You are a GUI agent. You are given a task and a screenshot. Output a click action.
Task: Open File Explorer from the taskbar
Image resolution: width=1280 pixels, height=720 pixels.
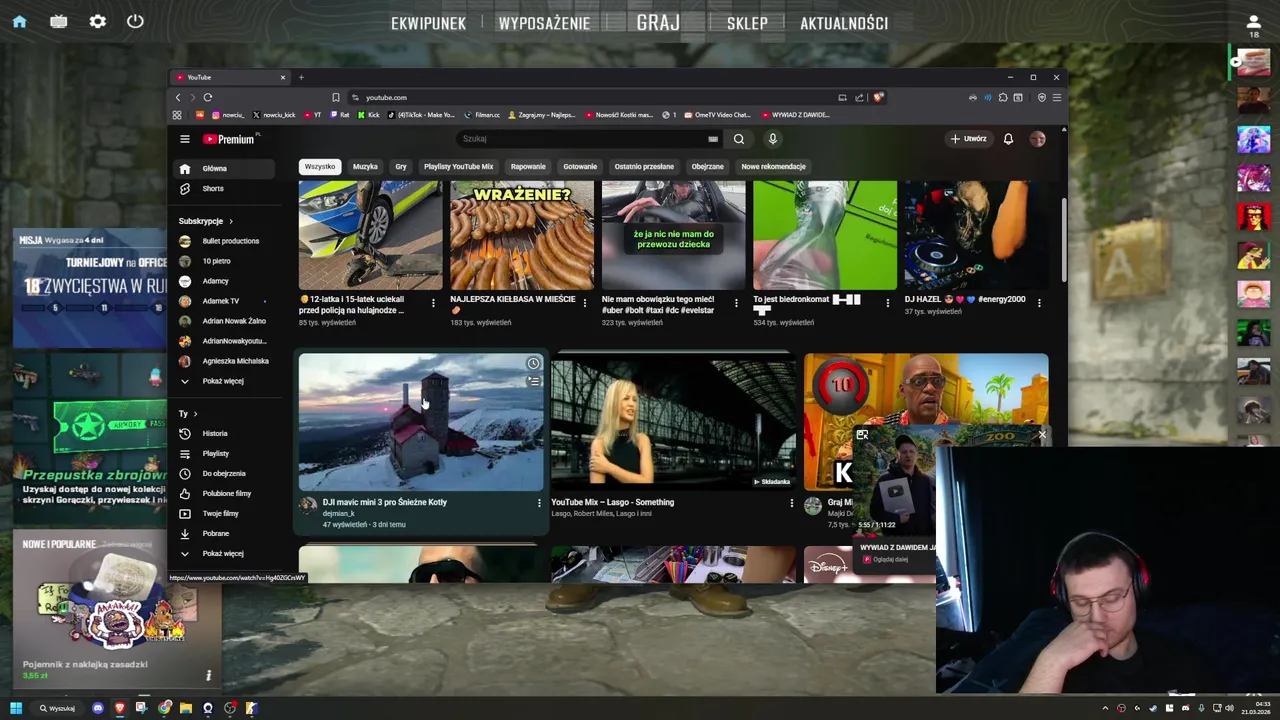tap(186, 708)
